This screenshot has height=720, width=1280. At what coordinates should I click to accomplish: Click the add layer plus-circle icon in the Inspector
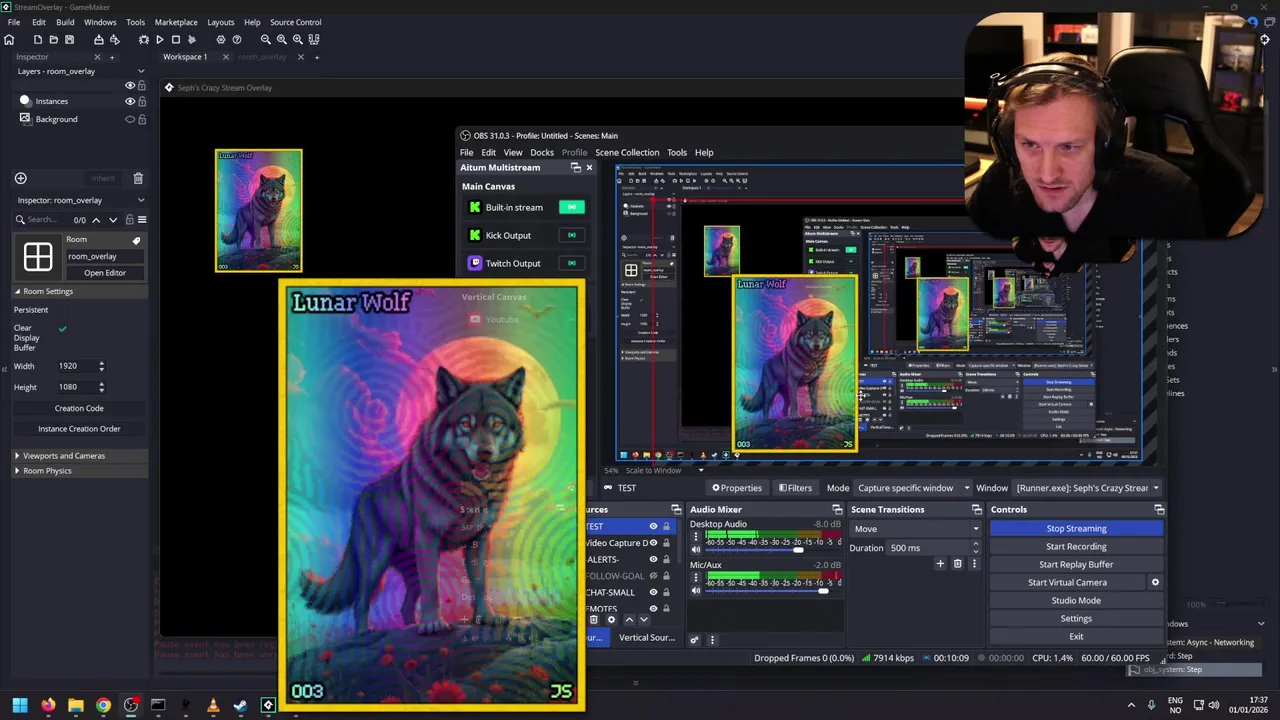(20, 178)
